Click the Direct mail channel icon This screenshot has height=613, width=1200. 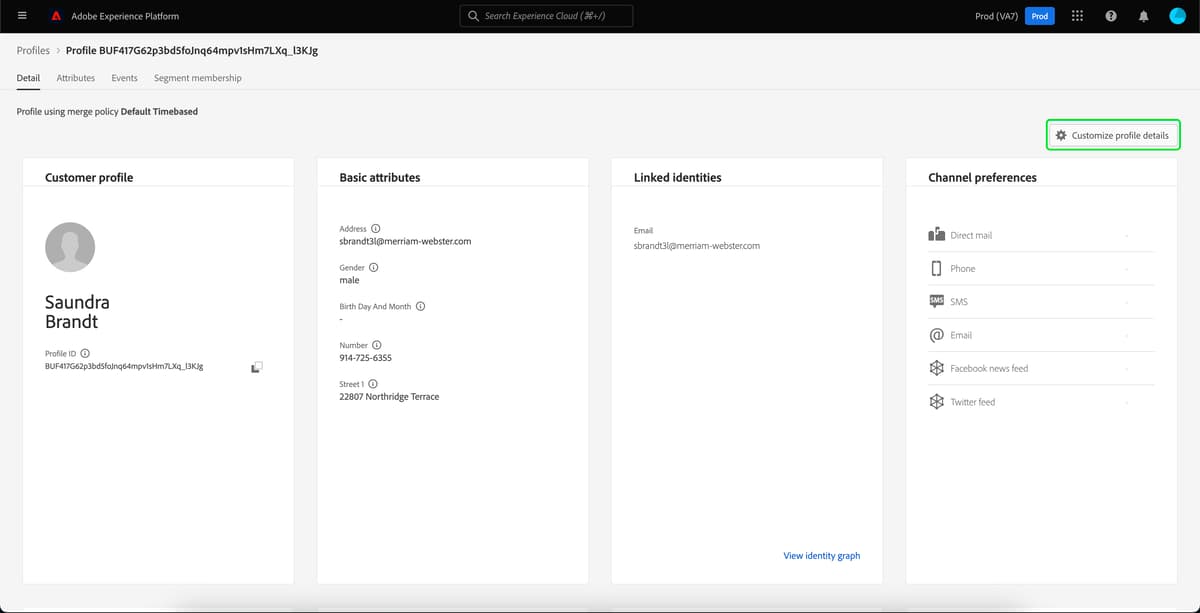point(937,234)
